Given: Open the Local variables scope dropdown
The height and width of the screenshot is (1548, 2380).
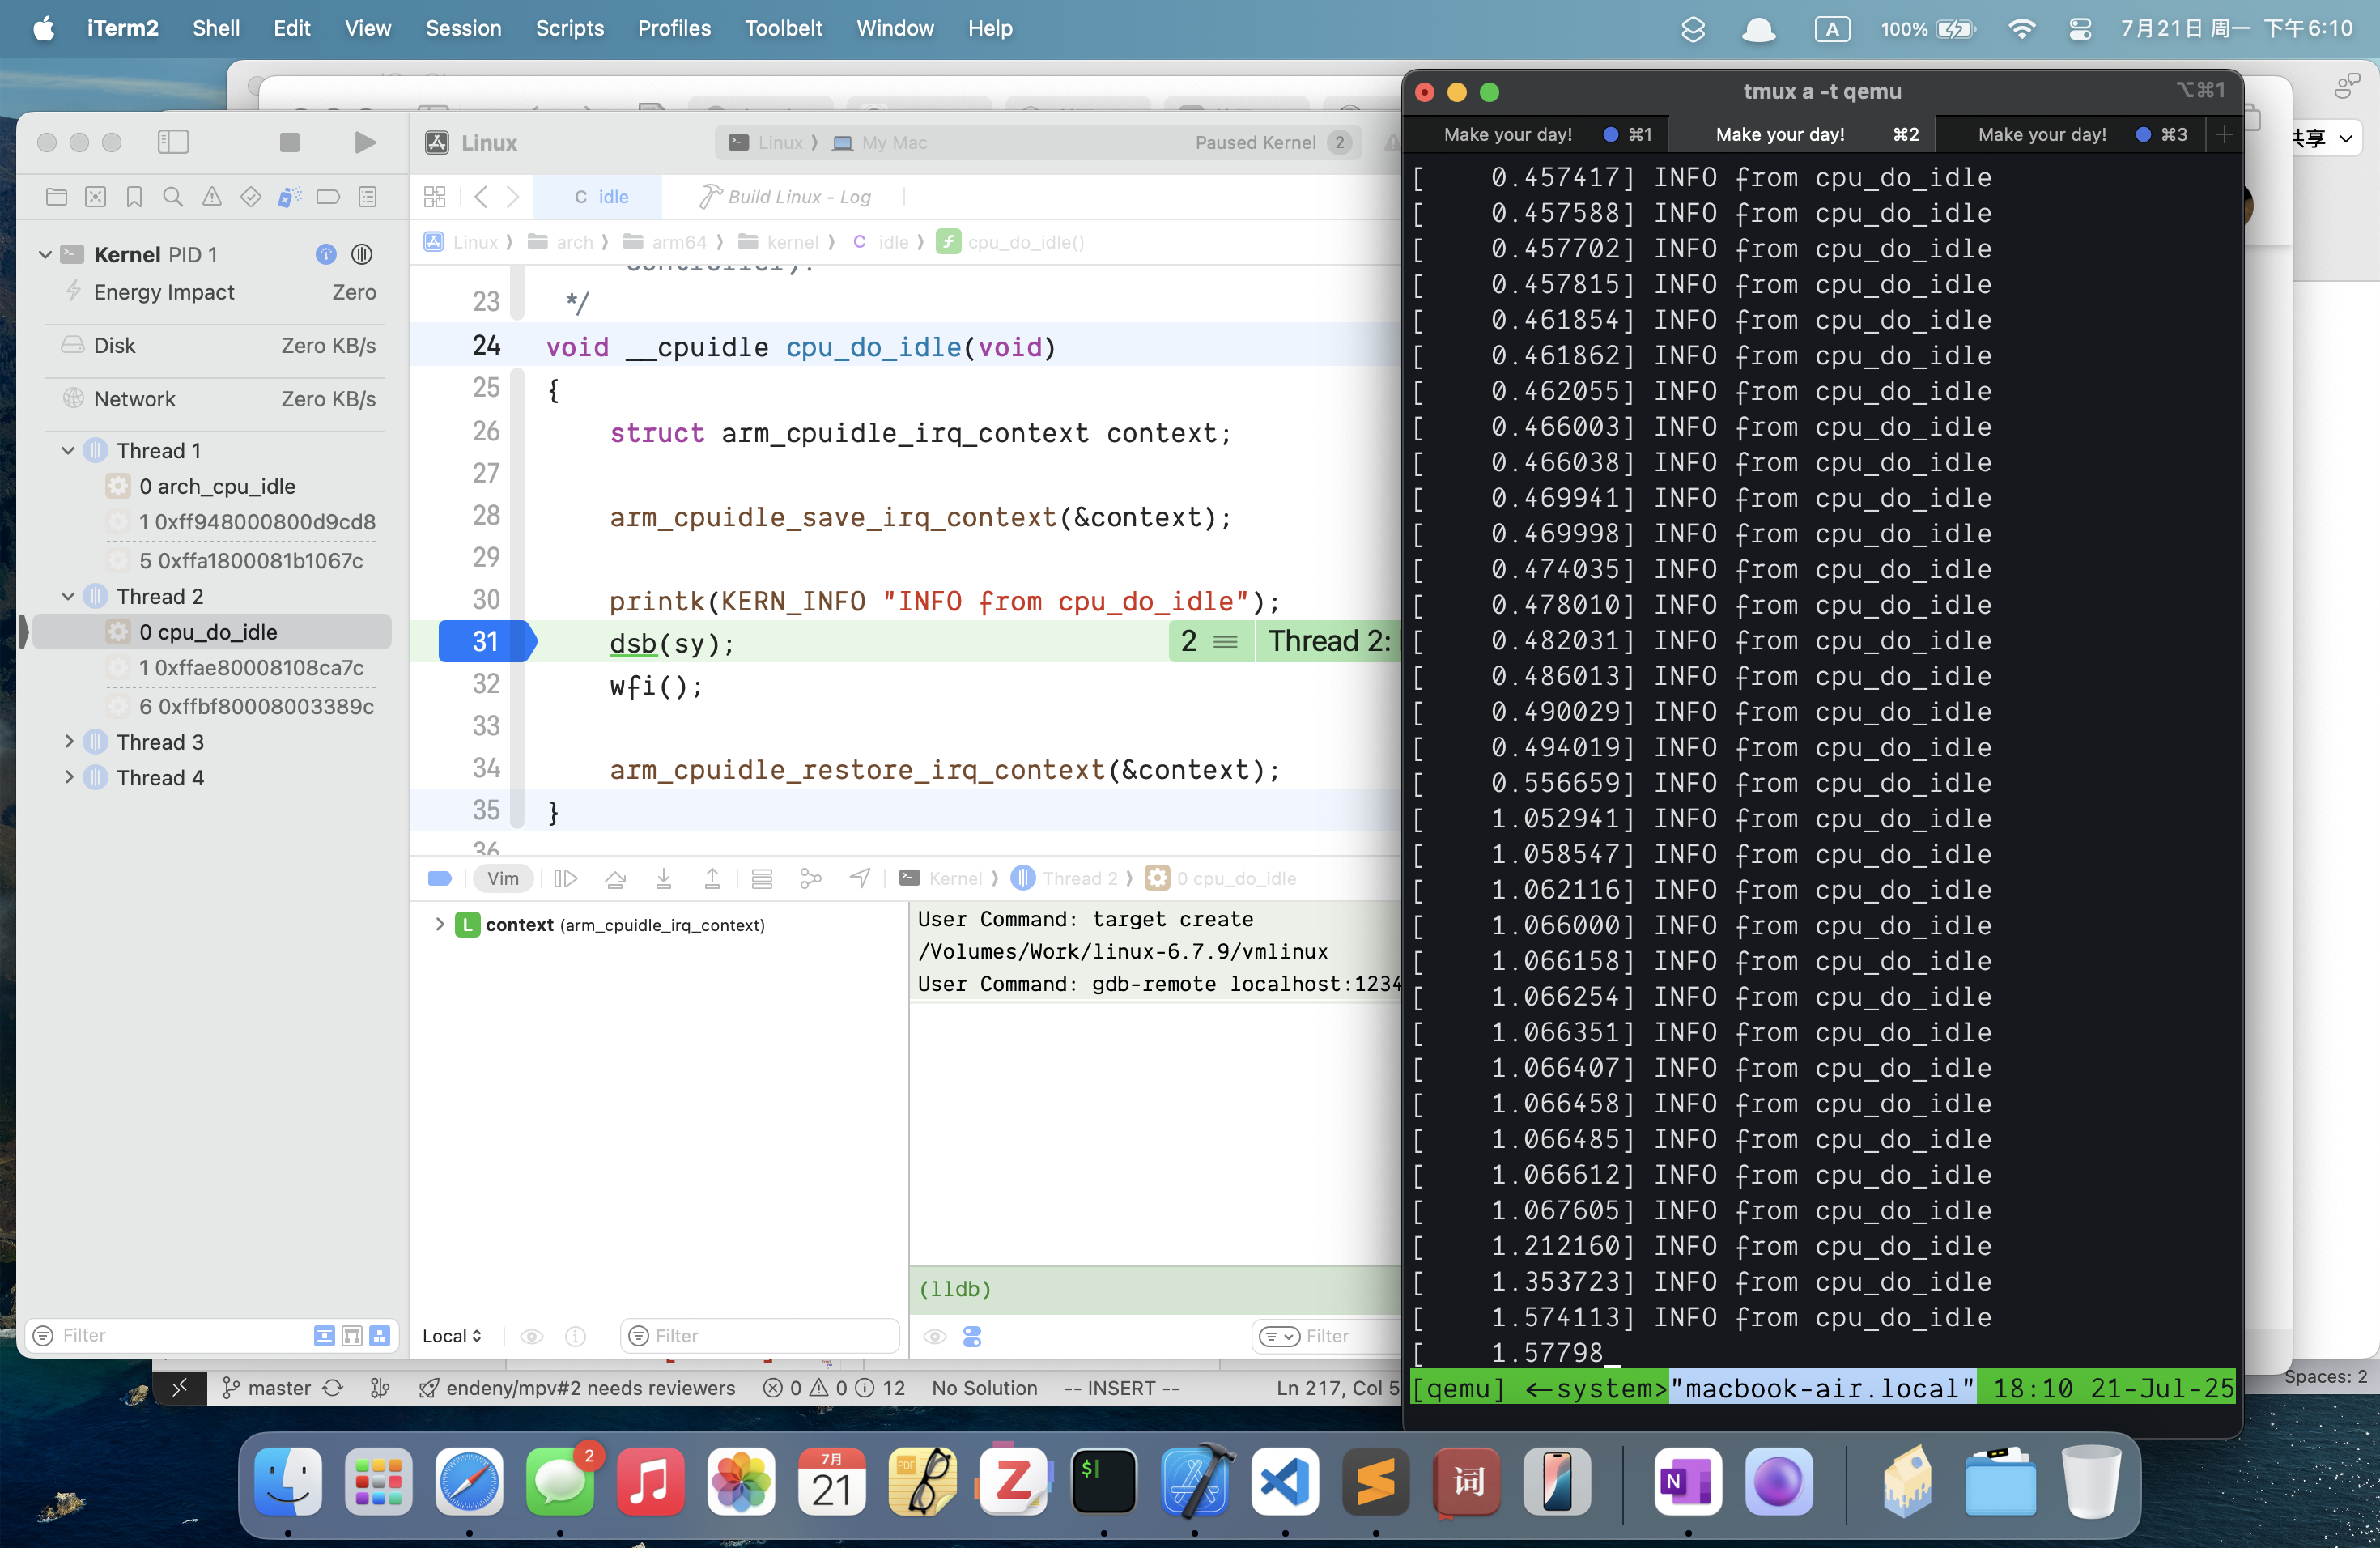Looking at the screenshot, I should pyautogui.click(x=452, y=1335).
